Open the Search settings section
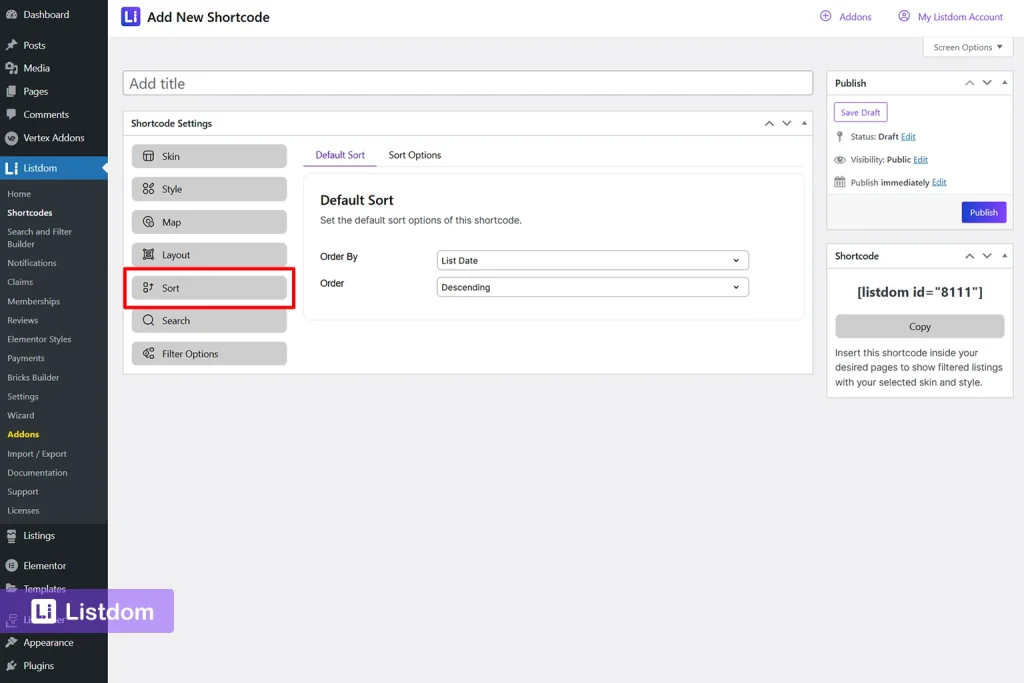Viewport: 1024px width, 683px height. pos(208,320)
